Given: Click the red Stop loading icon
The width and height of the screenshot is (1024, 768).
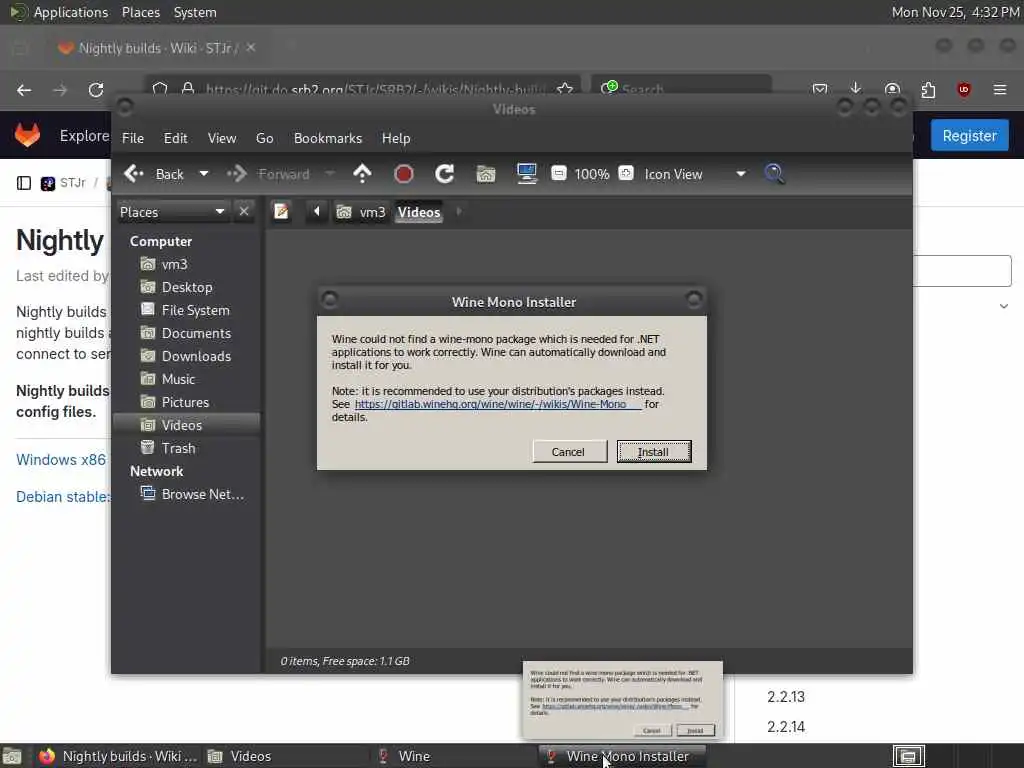Looking at the screenshot, I should [x=404, y=174].
